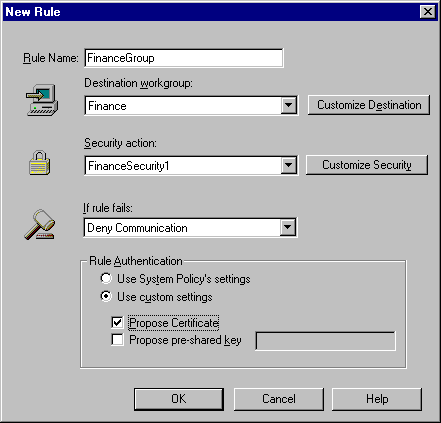Click the Rule Name text field

(x=184, y=58)
